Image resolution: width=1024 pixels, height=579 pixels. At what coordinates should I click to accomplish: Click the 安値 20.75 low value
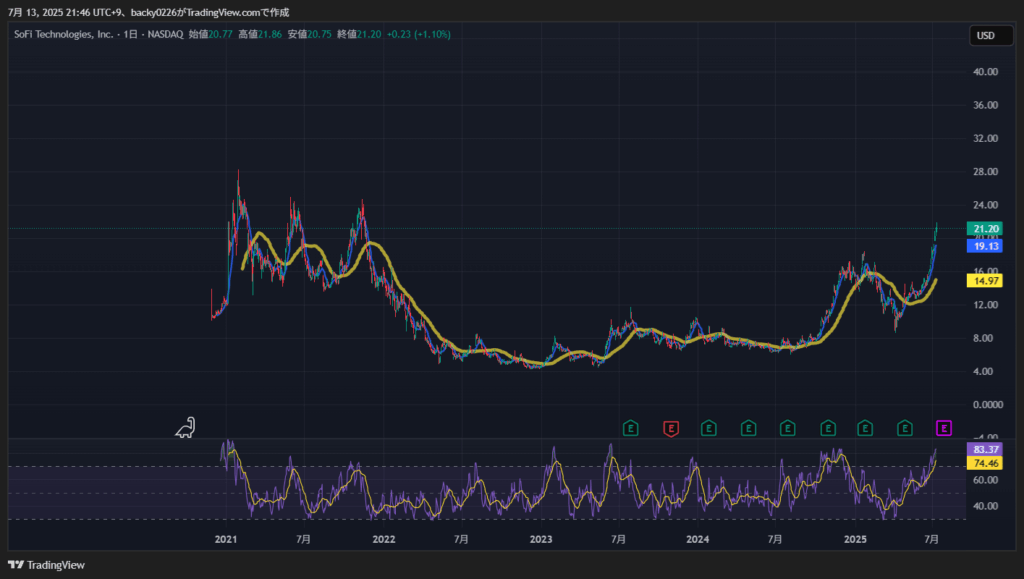(310, 34)
